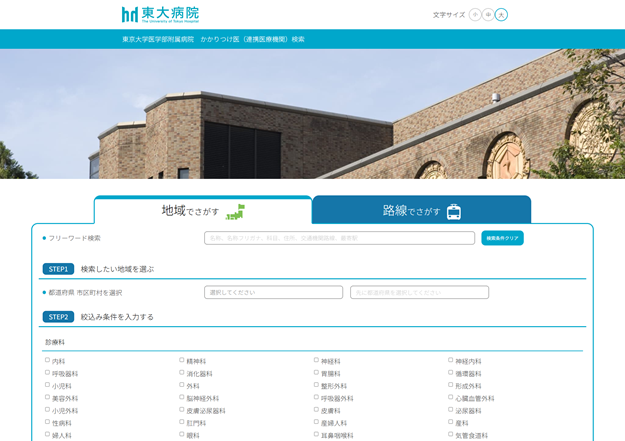Image resolution: width=625 pixels, height=441 pixels.
Task: Click the train icon on route tab
Action: point(453,211)
